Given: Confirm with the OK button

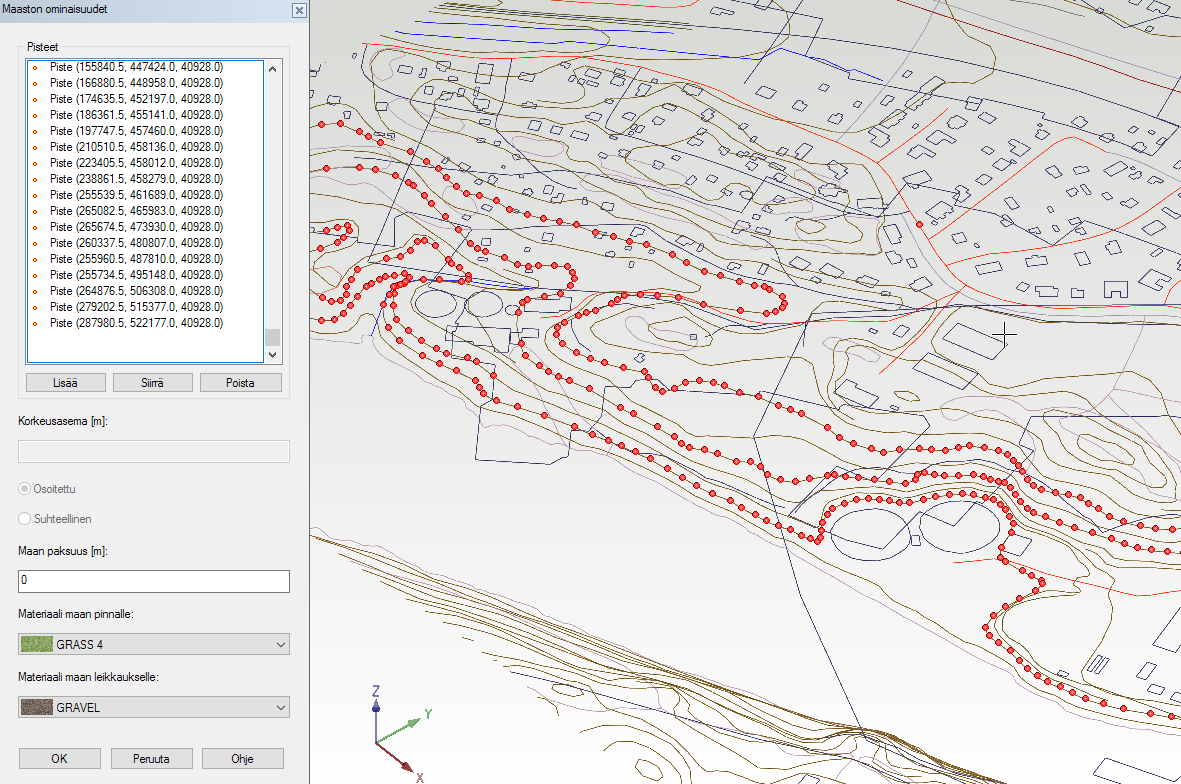Looking at the screenshot, I should 59,758.
